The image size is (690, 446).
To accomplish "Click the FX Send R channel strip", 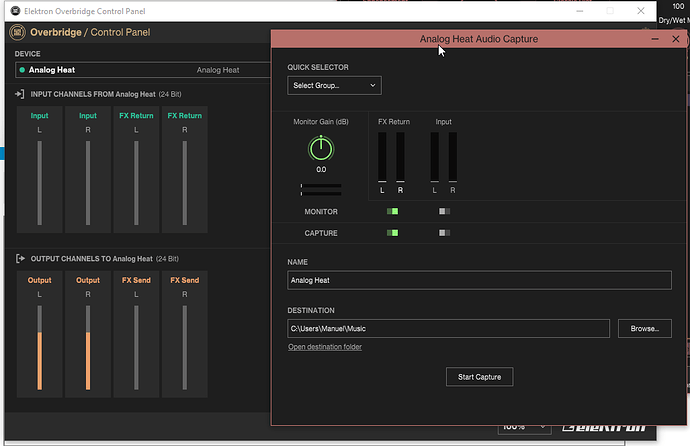I will tap(185, 334).
